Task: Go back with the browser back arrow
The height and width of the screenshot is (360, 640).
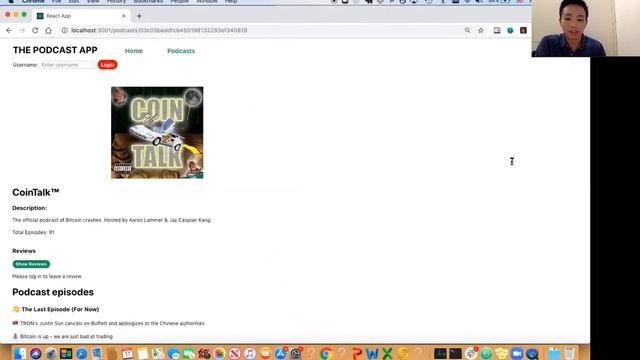Action: coord(9,30)
